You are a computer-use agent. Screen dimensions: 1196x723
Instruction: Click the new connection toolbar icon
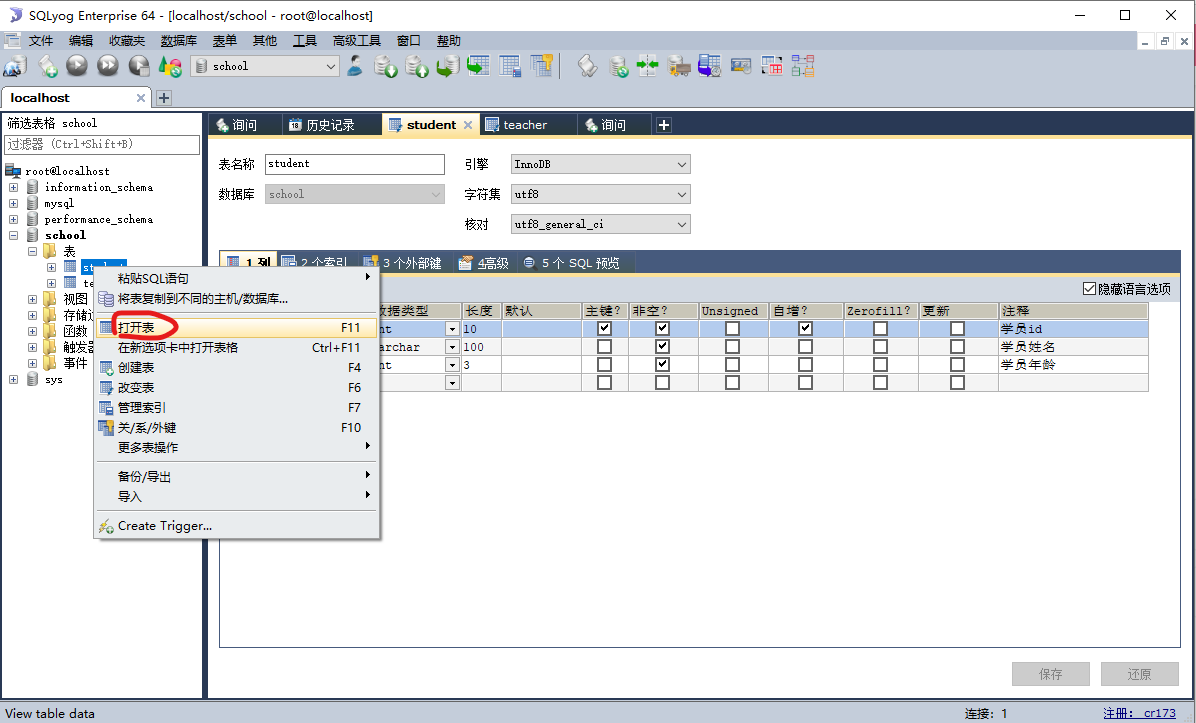coord(15,66)
